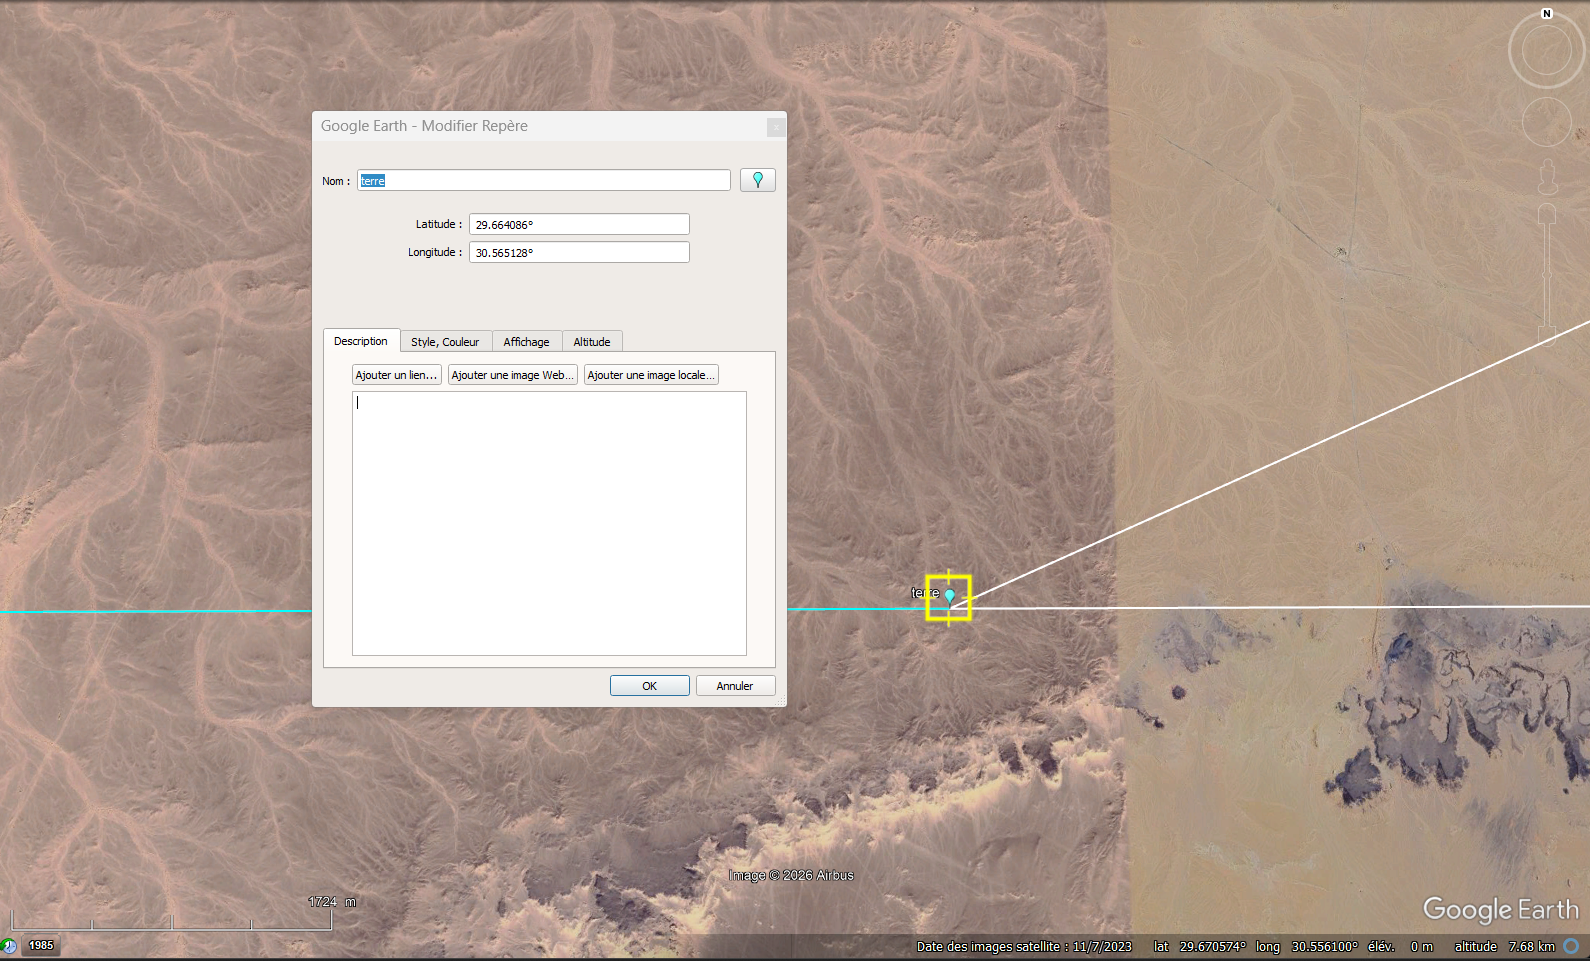Click the placemark icon picker button
This screenshot has width=1590, height=961.
click(x=757, y=180)
